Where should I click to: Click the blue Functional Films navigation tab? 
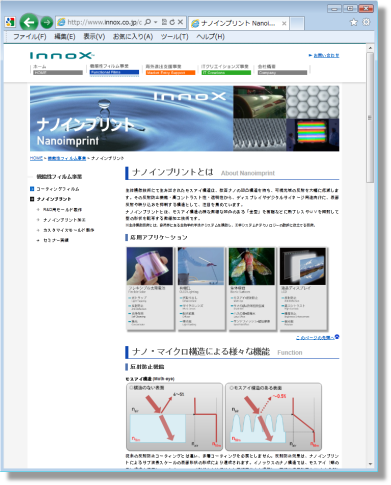(x=114, y=72)
